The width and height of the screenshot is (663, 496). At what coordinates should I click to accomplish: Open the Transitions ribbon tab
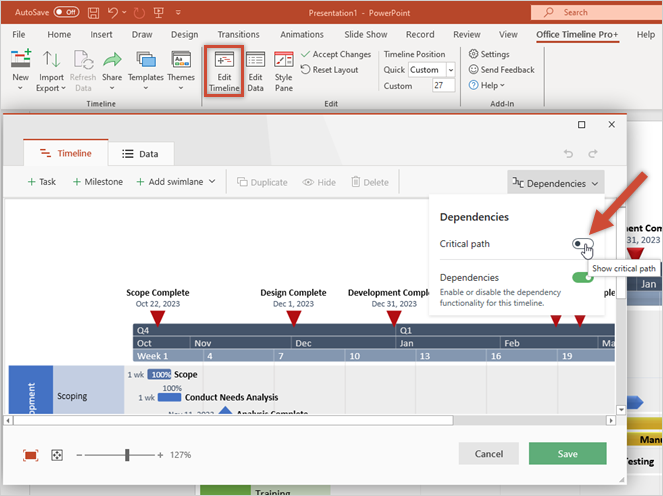click(x=238, y=34)
